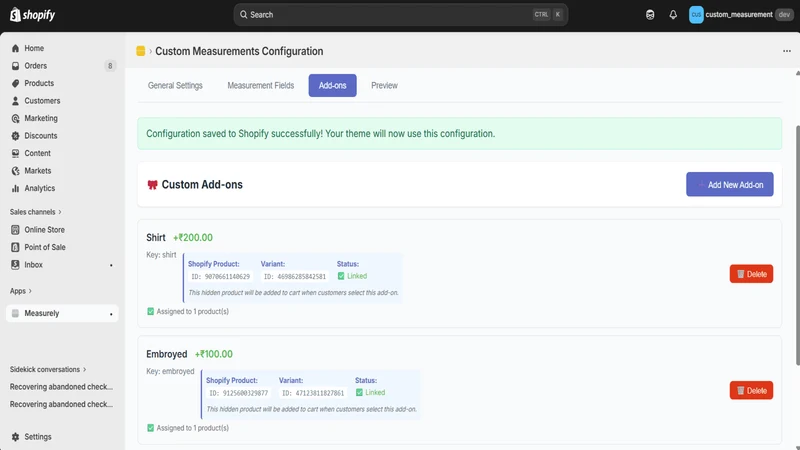Open Customers page
Image resolution: width=800 pixels, height=450 pixels.
tap(42, 101)
